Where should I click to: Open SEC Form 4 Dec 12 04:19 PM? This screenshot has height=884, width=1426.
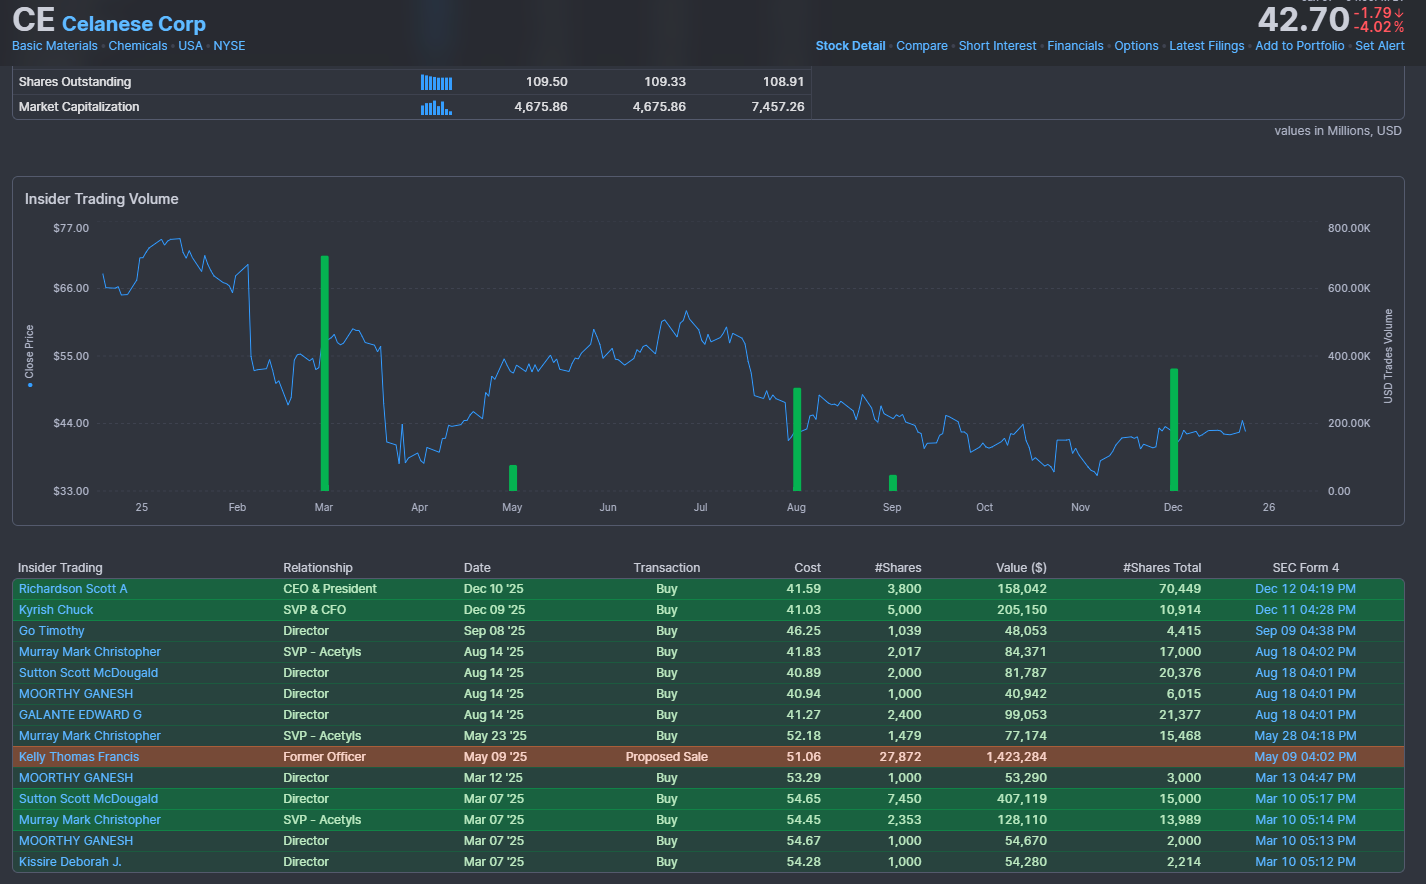1305,589
